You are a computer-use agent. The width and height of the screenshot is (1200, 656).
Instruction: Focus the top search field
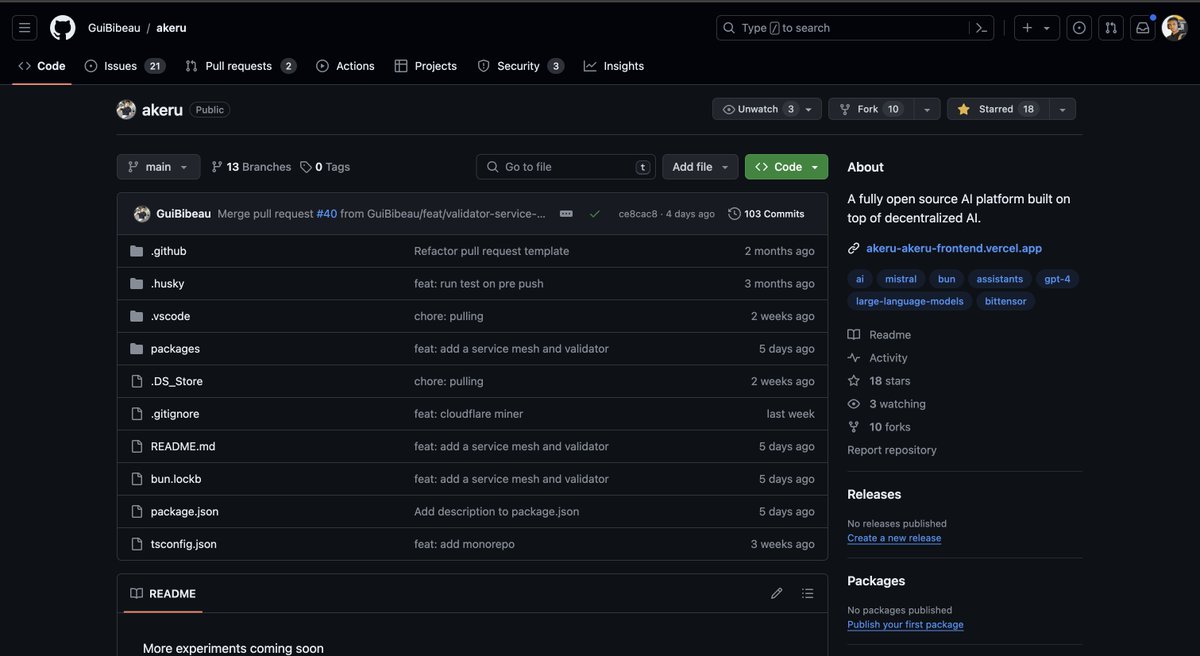855,28
